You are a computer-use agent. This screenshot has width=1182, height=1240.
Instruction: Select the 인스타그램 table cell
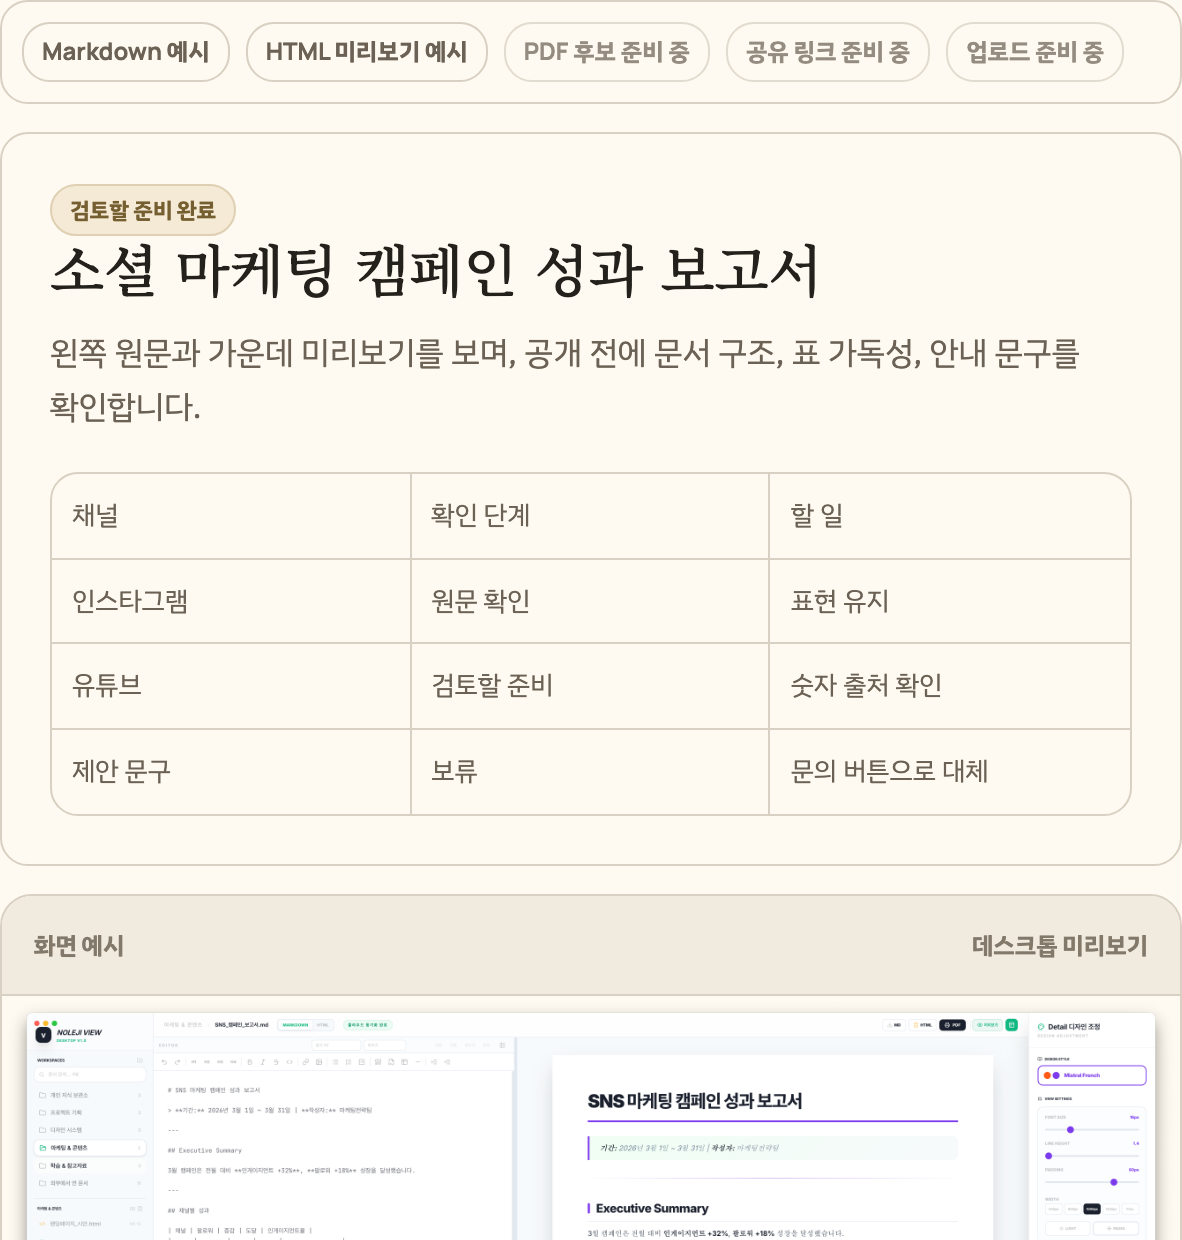231,601
